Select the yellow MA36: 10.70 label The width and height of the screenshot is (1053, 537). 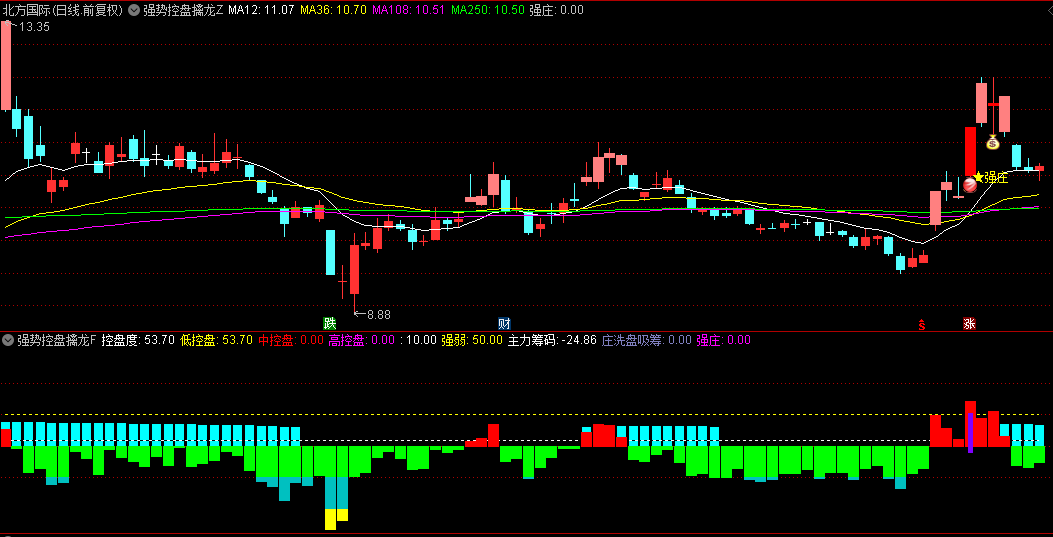(333, 10)
